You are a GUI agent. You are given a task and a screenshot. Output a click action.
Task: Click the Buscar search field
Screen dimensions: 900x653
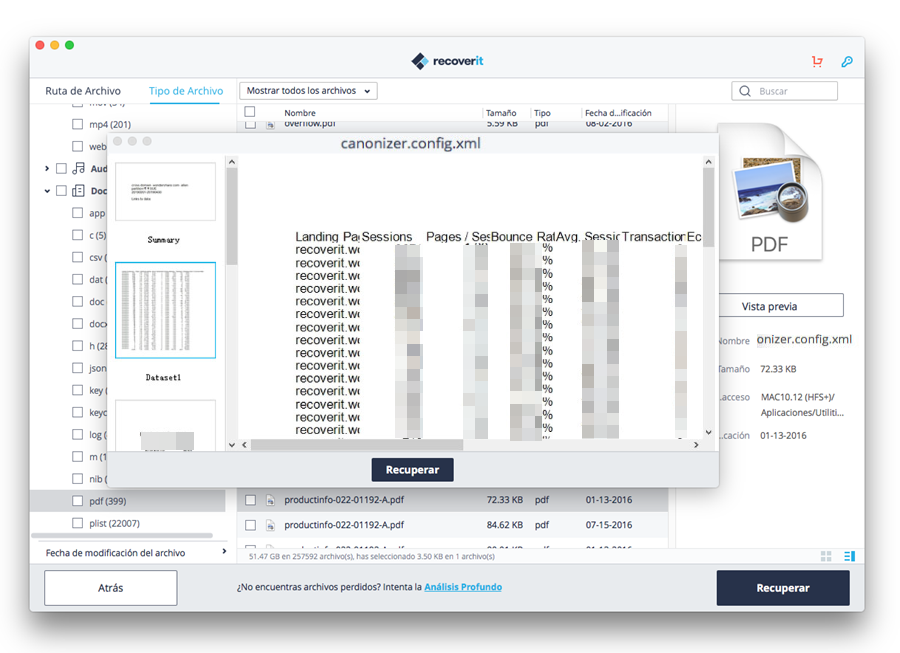[x=785, y=91]
